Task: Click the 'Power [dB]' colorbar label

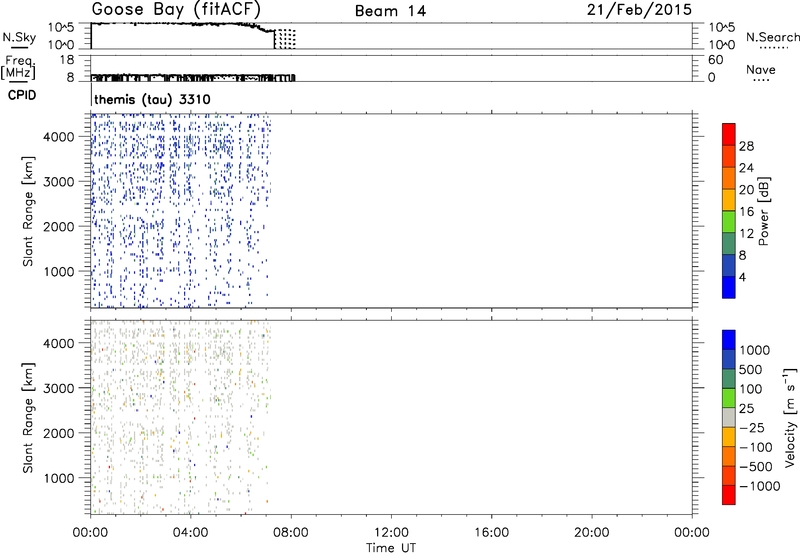Action: pyautogui.click(x=764, y=211)
